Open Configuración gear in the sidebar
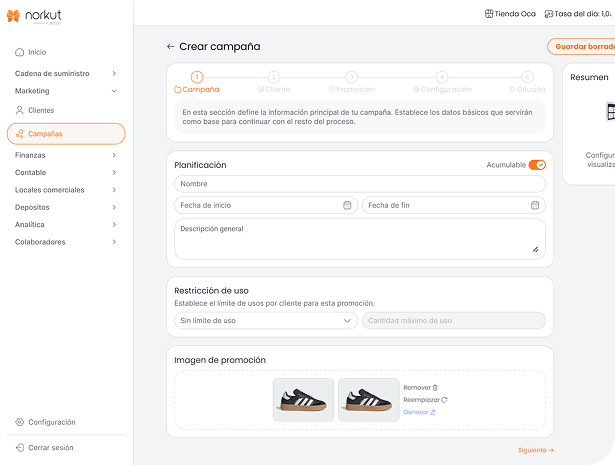The width and height of the screenshot is (615, 465). [20, 422]
